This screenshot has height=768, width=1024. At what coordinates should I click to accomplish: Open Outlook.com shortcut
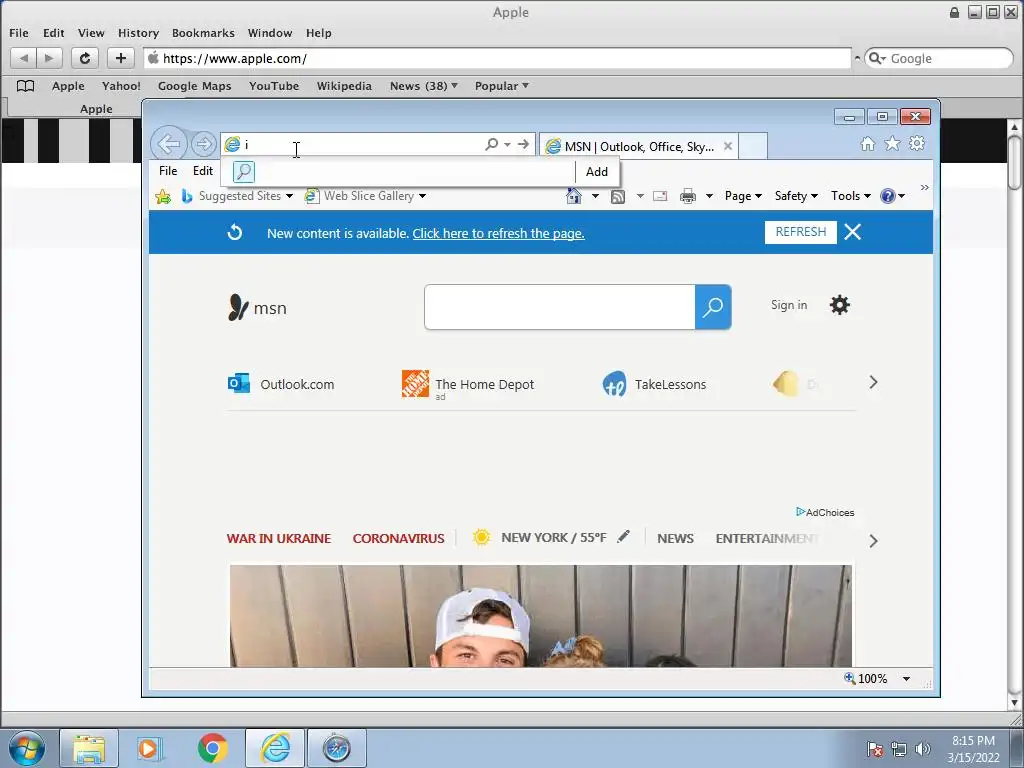tap(281, 384)
